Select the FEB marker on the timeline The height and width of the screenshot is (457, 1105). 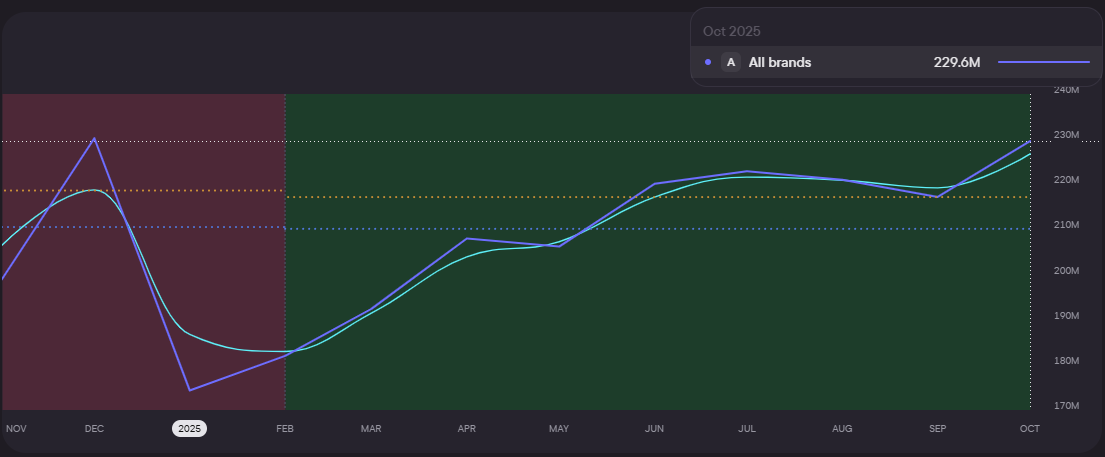285,428
